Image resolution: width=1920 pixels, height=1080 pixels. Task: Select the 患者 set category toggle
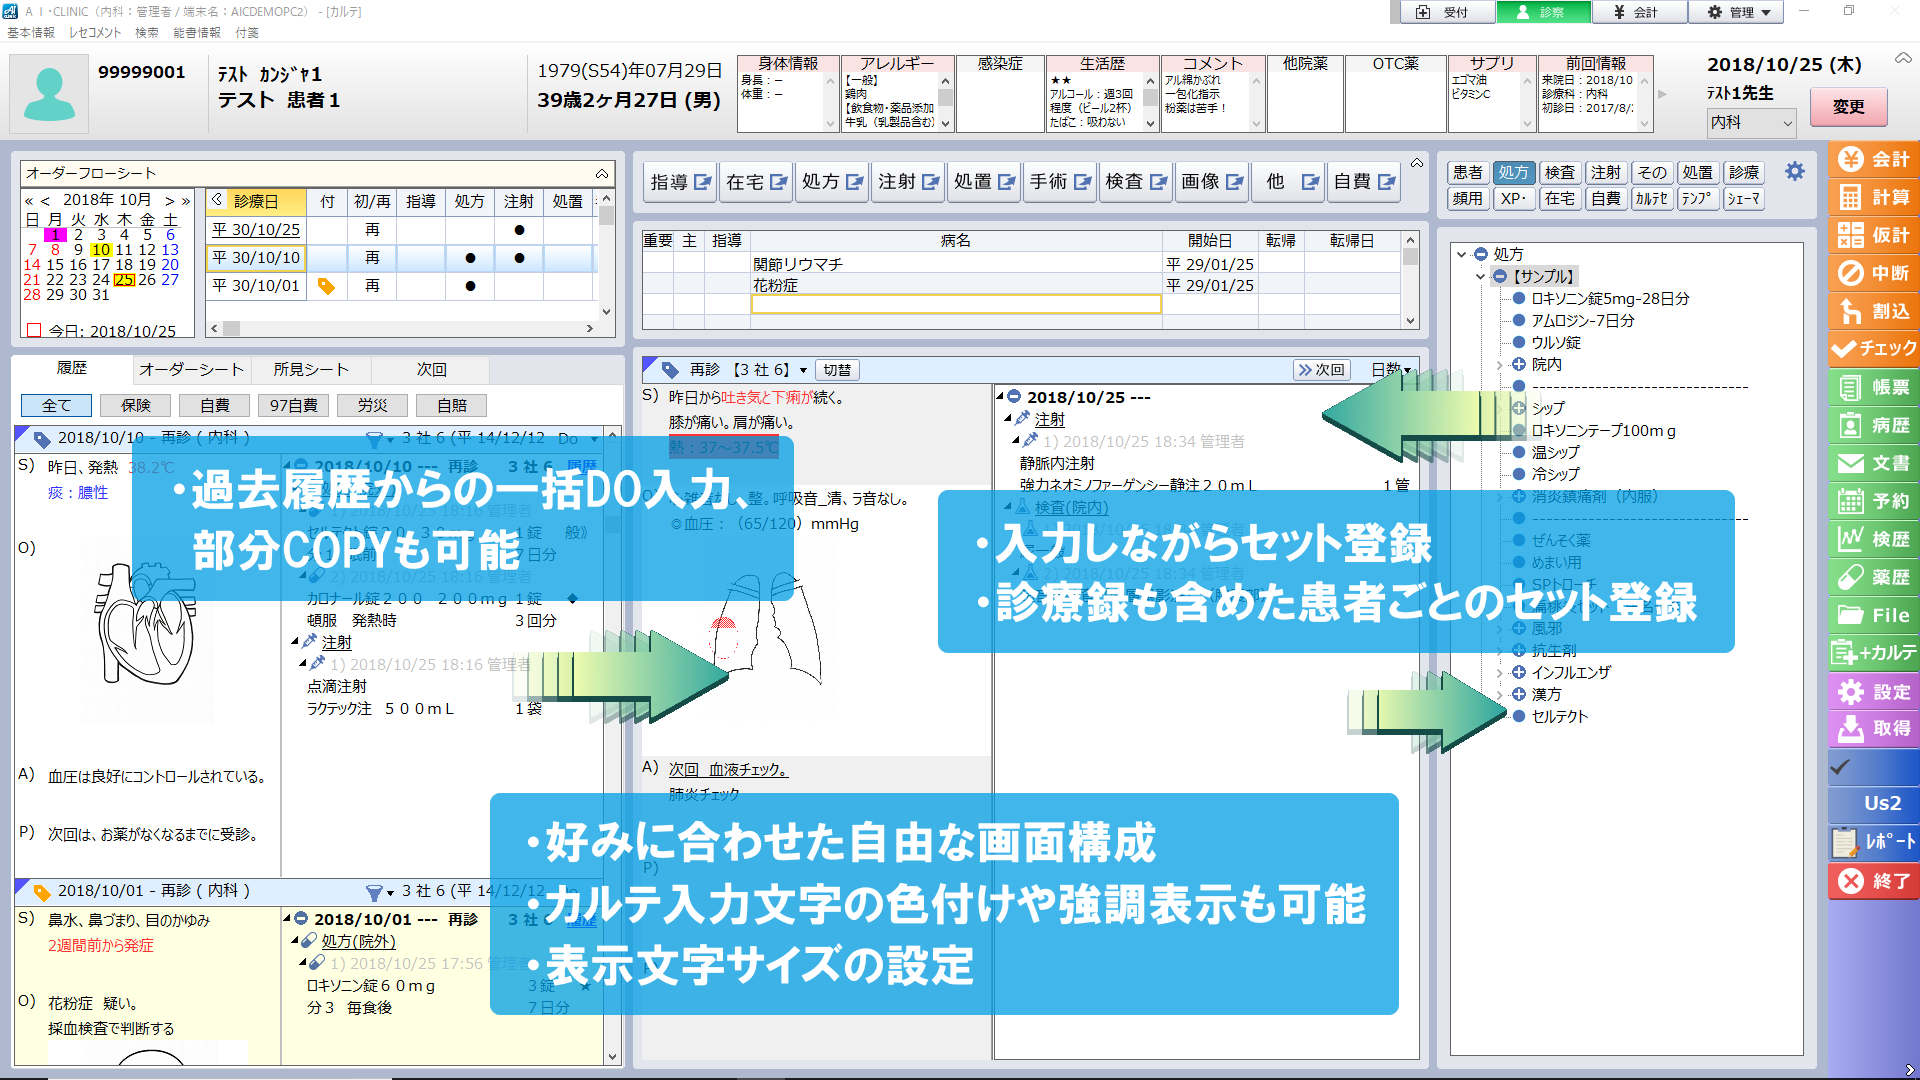coord(1468,172)
